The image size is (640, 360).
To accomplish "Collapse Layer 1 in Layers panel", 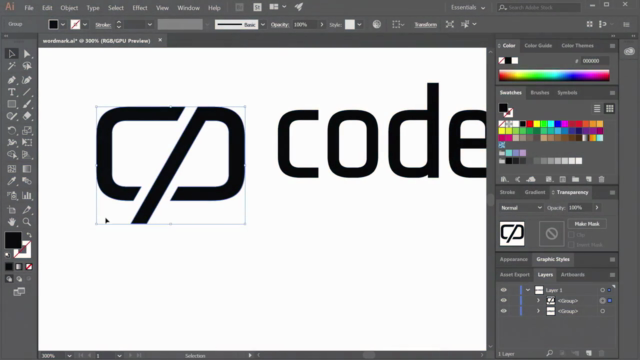I will [x=528, y=290].
